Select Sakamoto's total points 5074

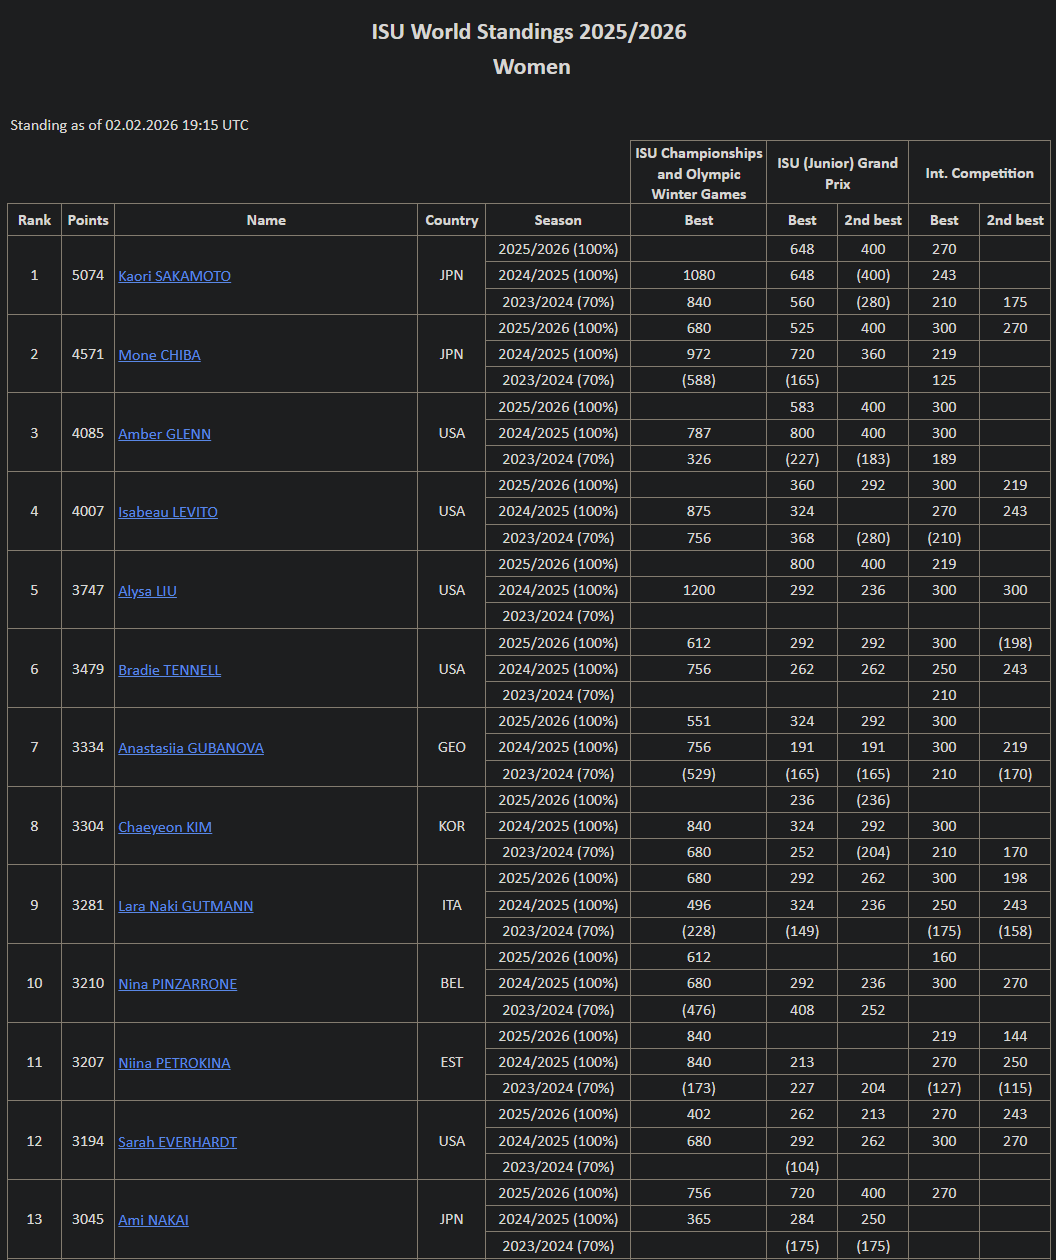click(x=88, y=275)
